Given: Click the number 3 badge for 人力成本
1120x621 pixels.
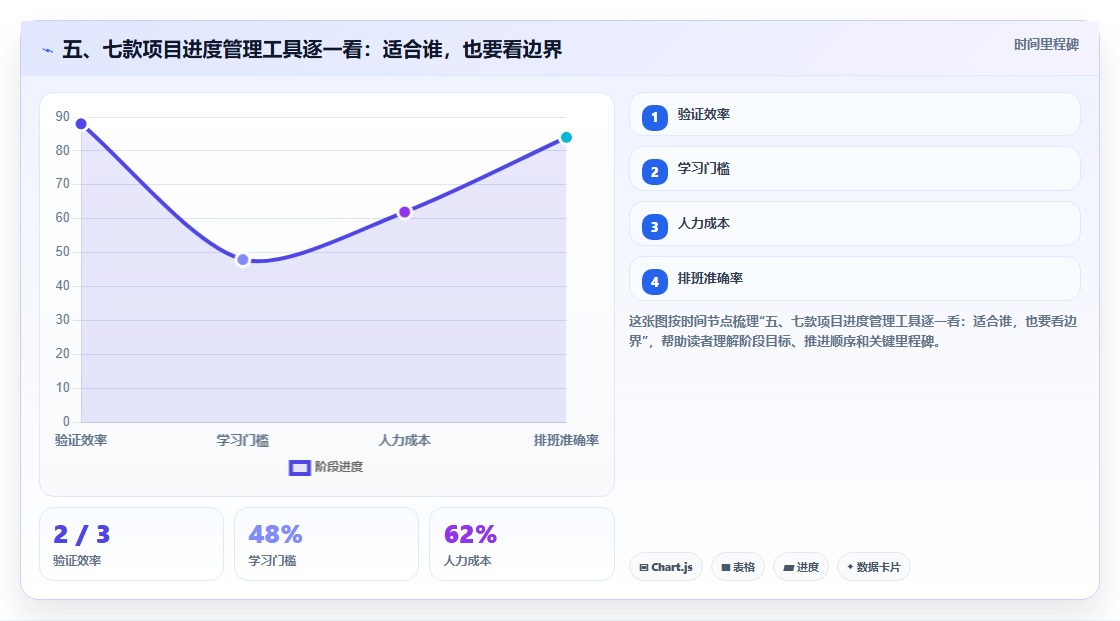Looking at the screenshot, I should point(654,227).
